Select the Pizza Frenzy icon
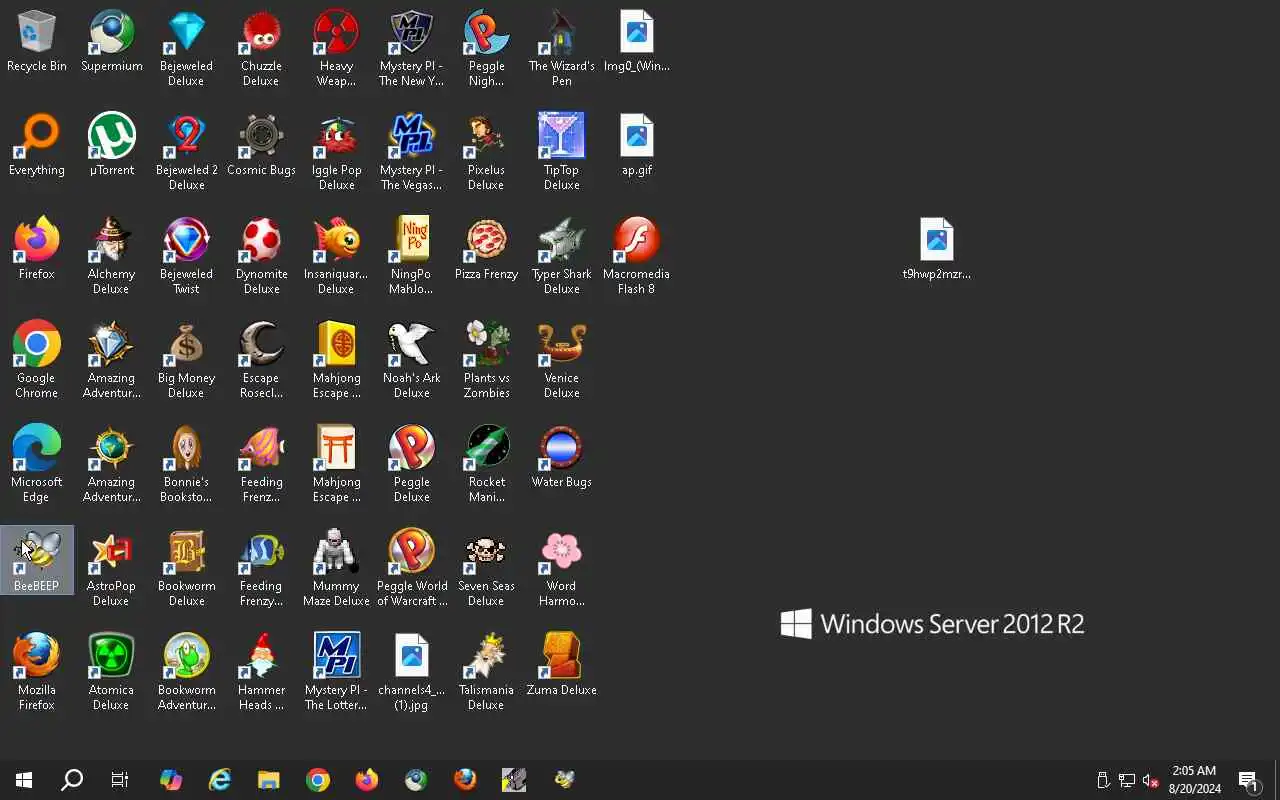1280x800 pixels. point(486,250)
